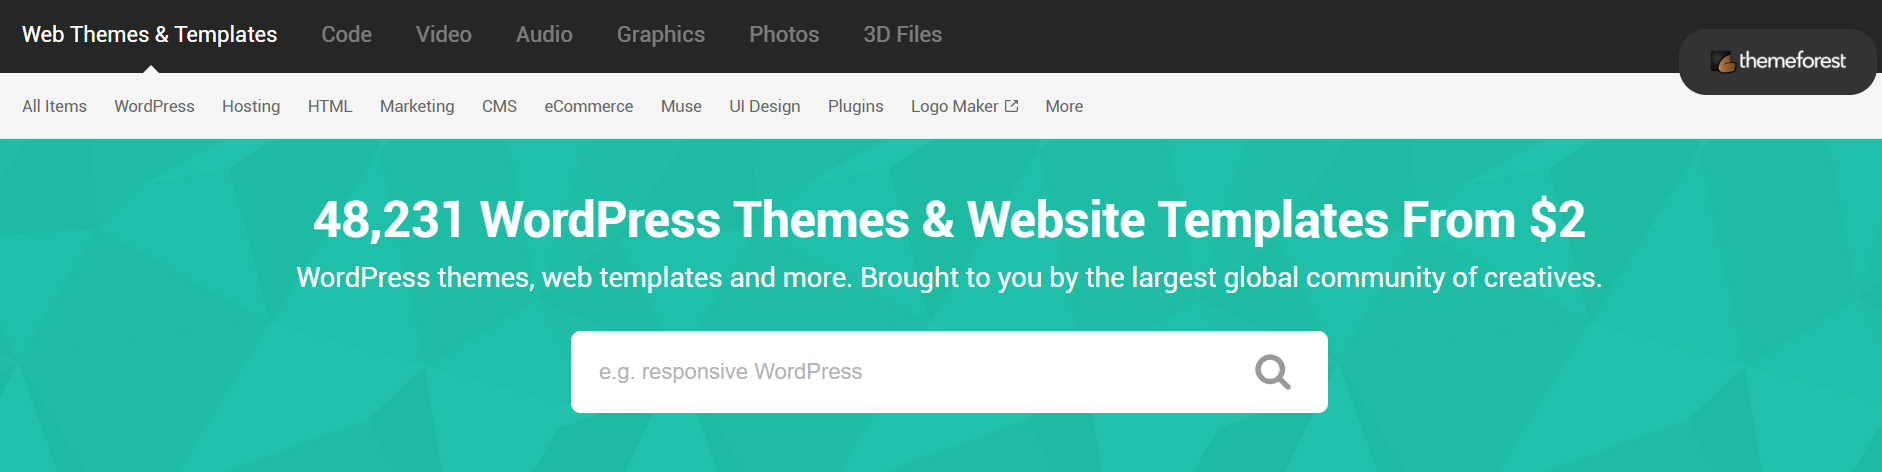Image resolution: width=1882 pixels, height=472 pixels.
Task: Select the Web Themes & Templates tab
Action: 150,35
